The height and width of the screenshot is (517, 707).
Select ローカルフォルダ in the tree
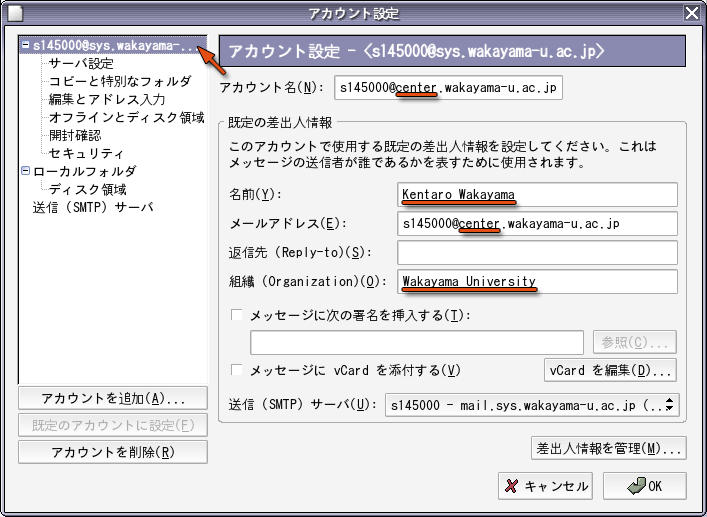[x=84, y=171]
